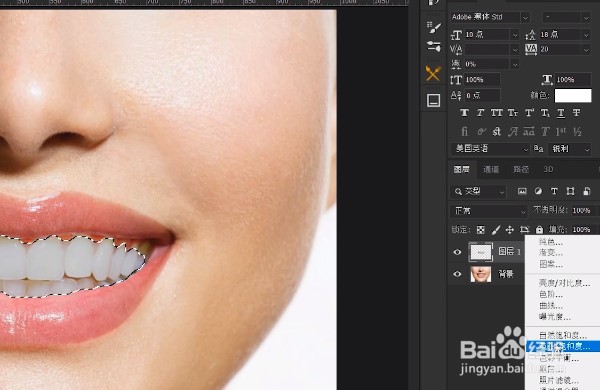
Task: Lock artboard nesting icon
Action: [525, 230]
